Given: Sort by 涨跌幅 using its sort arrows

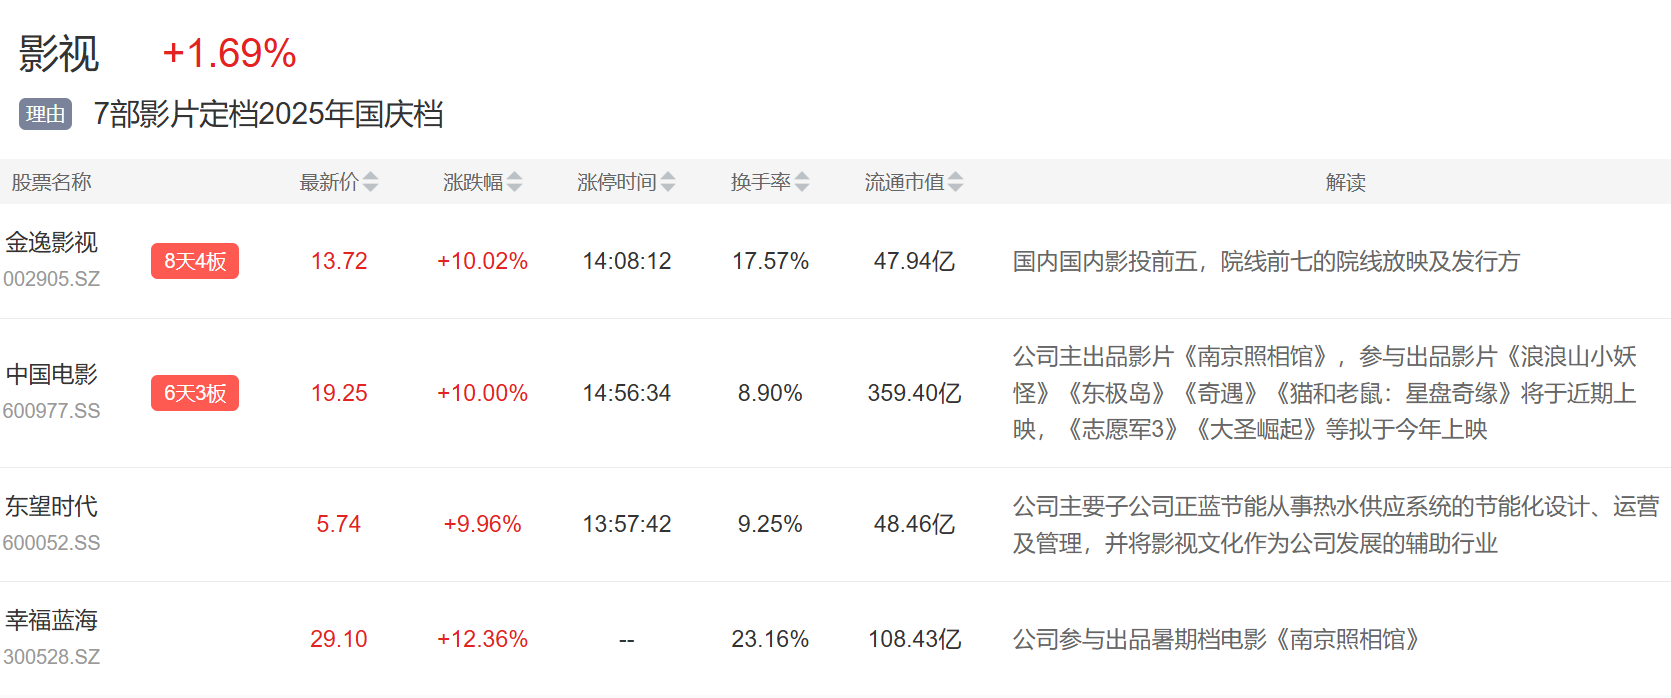Looking at the screenshot, I should pos(514,182).
